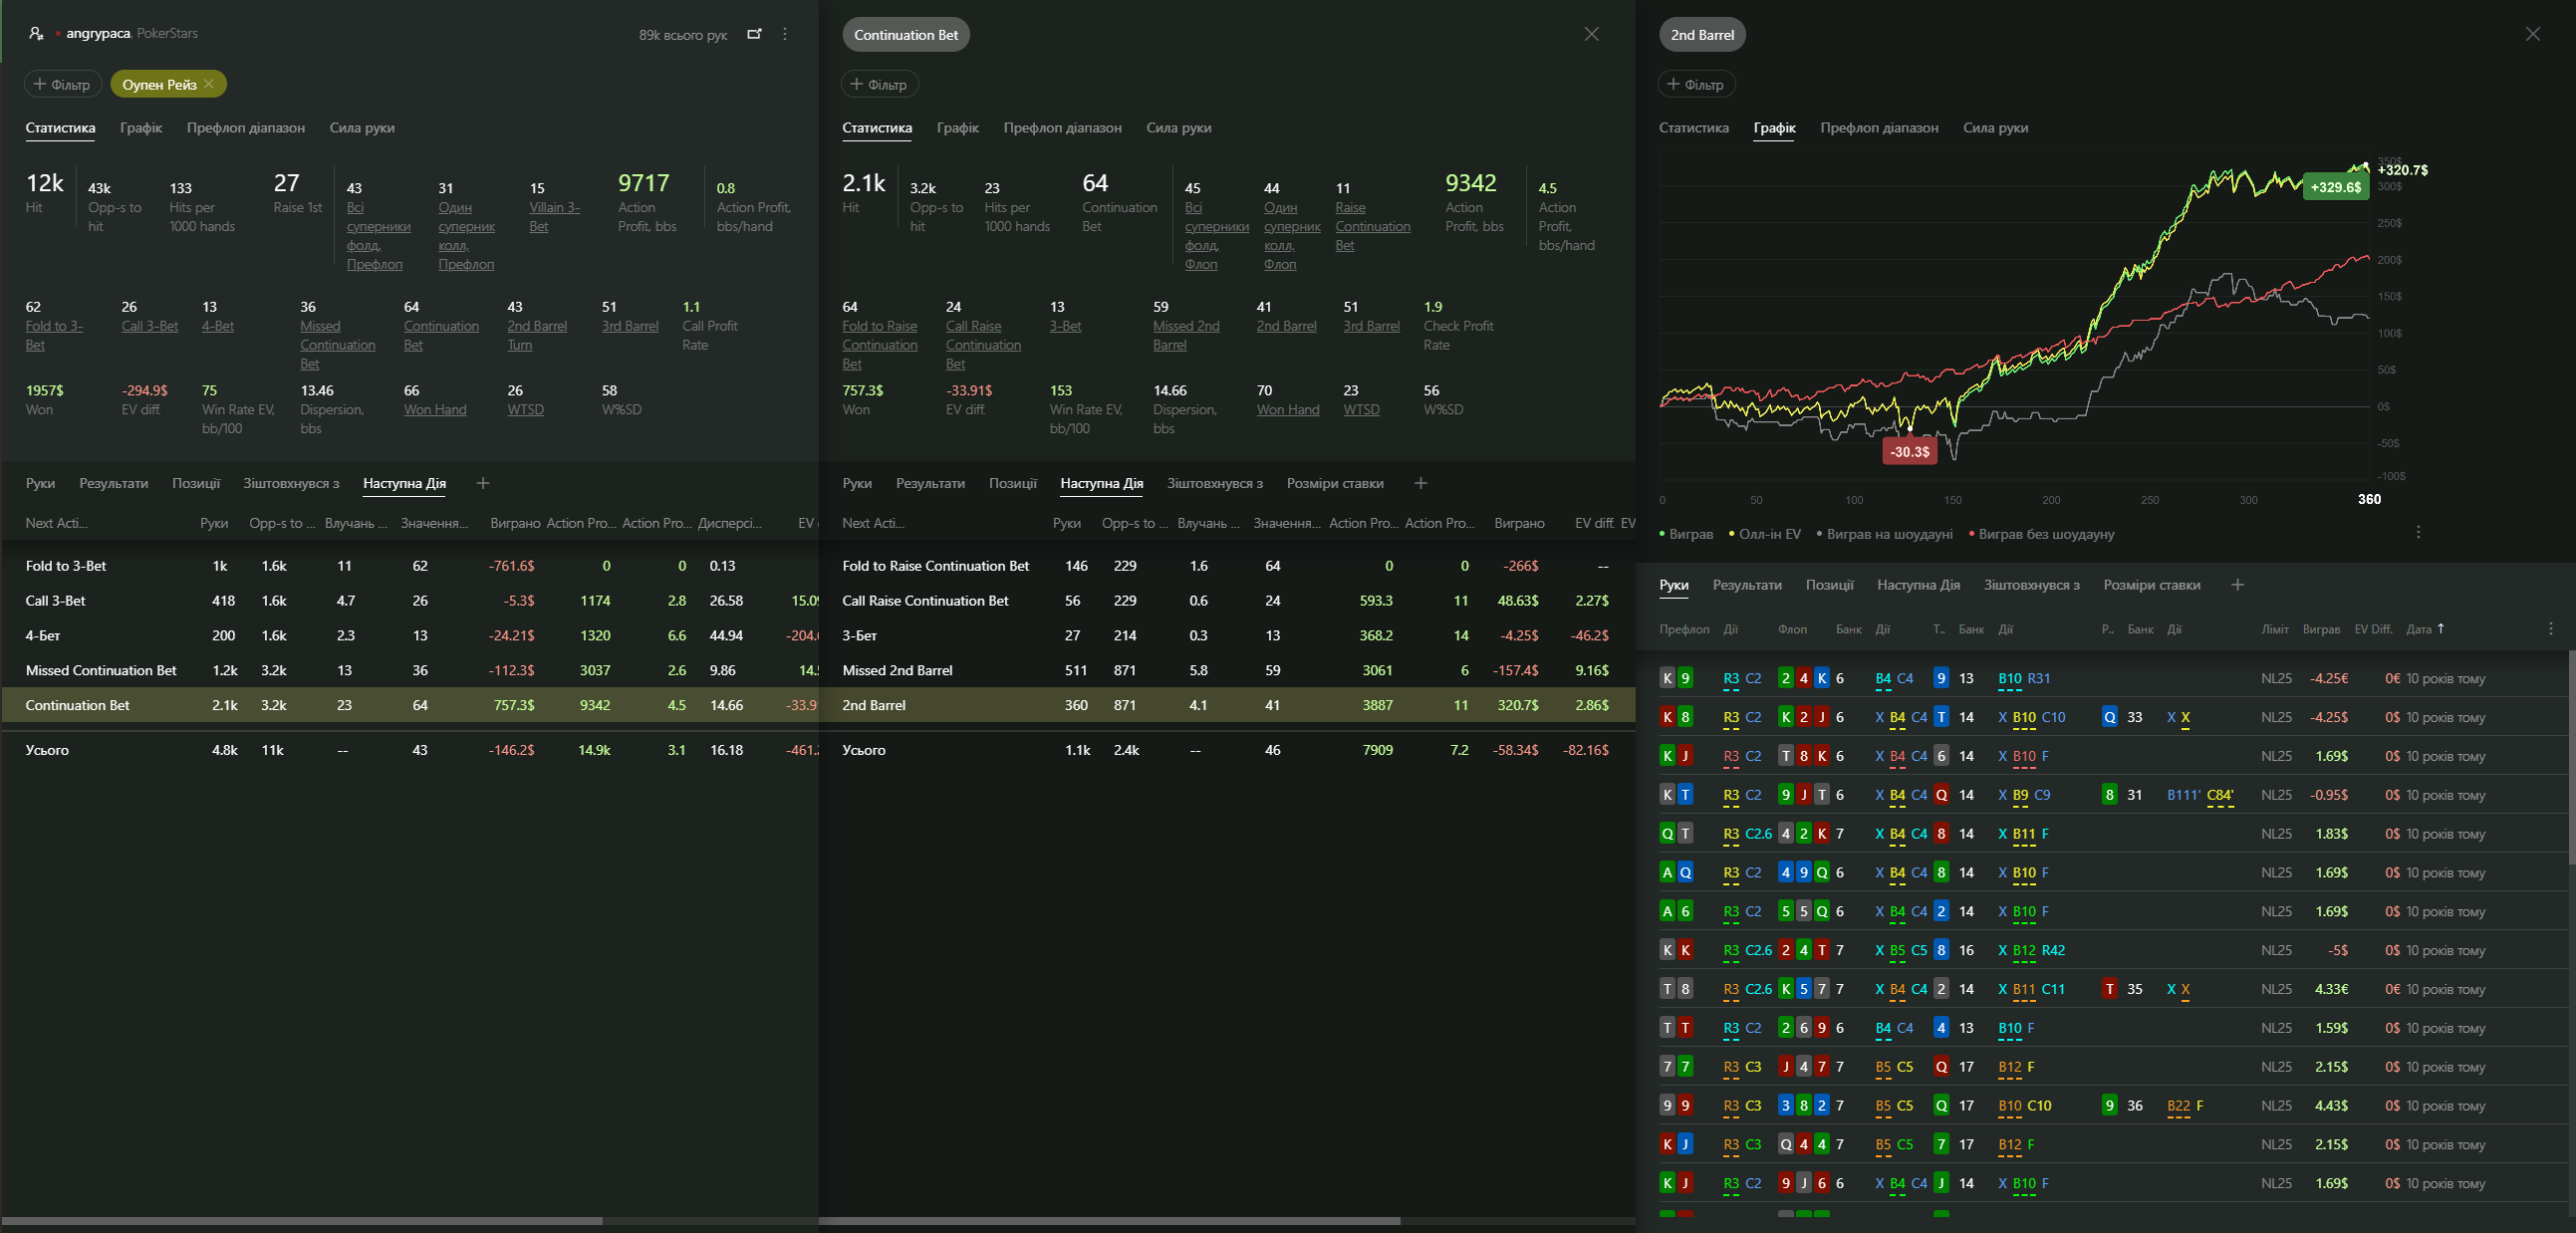Switch to Графік tab in first panel
The image size is (2576, 1233).
click(141, 128)
